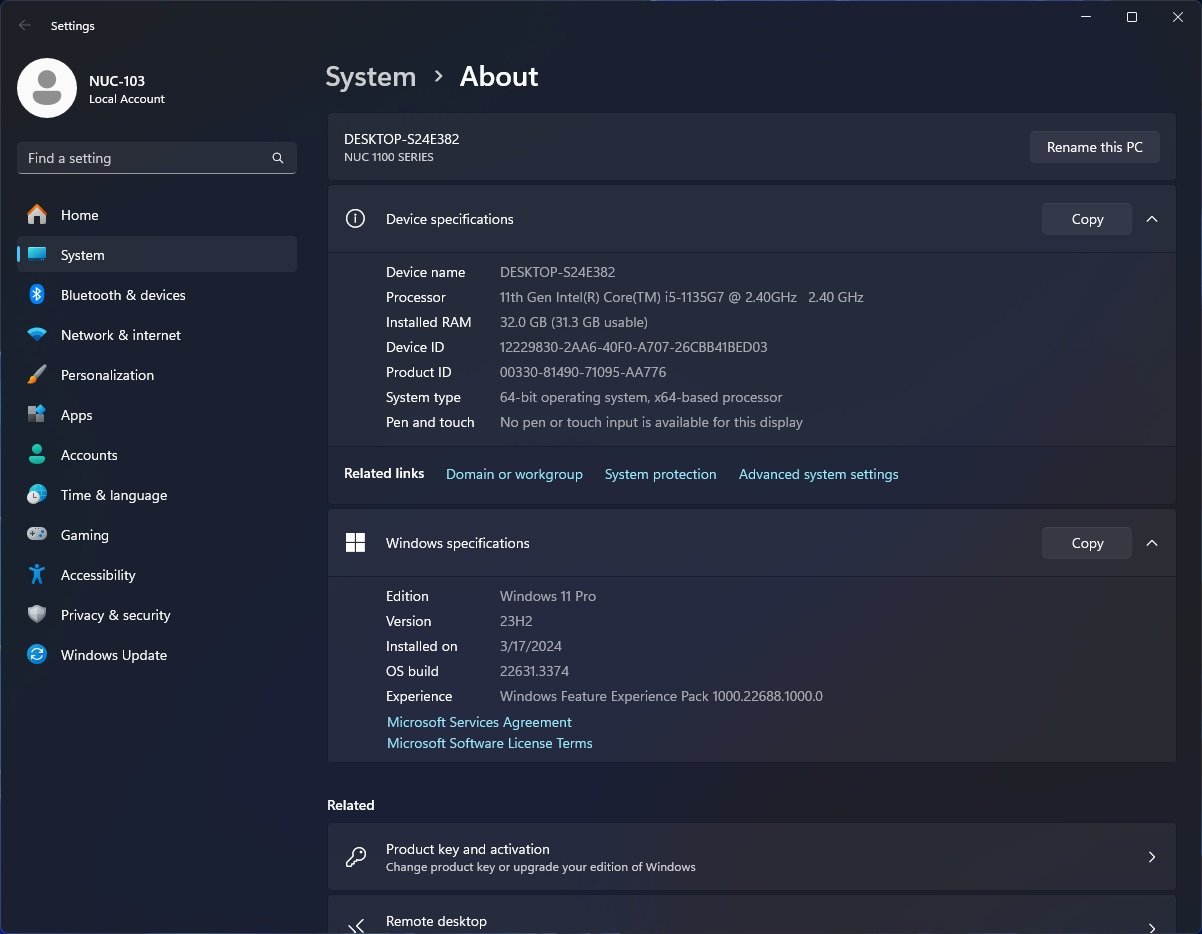Click processor text 11th Gen Intel Core i5-1135G7

coord(682,297)
